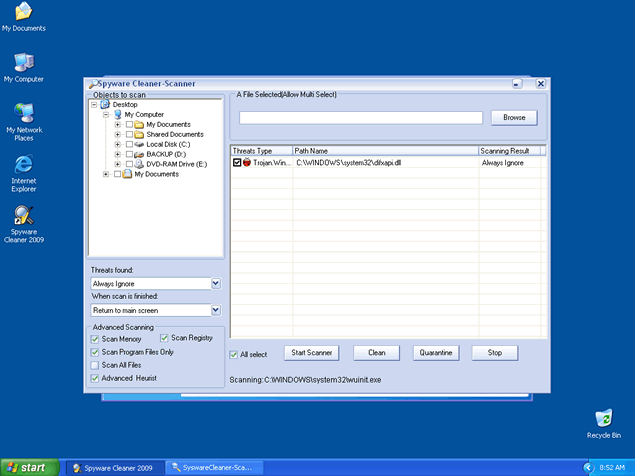Open My Network Places desktop icon

[x=23, y=113]
